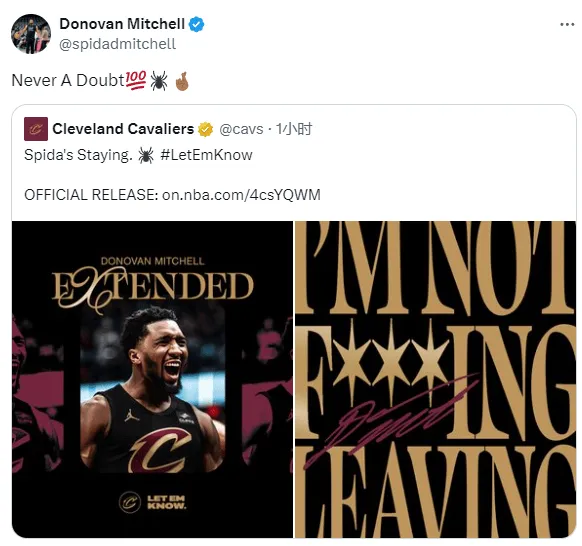Click the Spida's Staying quoted tweet text
582x546 pixels.
coord(78,155)
